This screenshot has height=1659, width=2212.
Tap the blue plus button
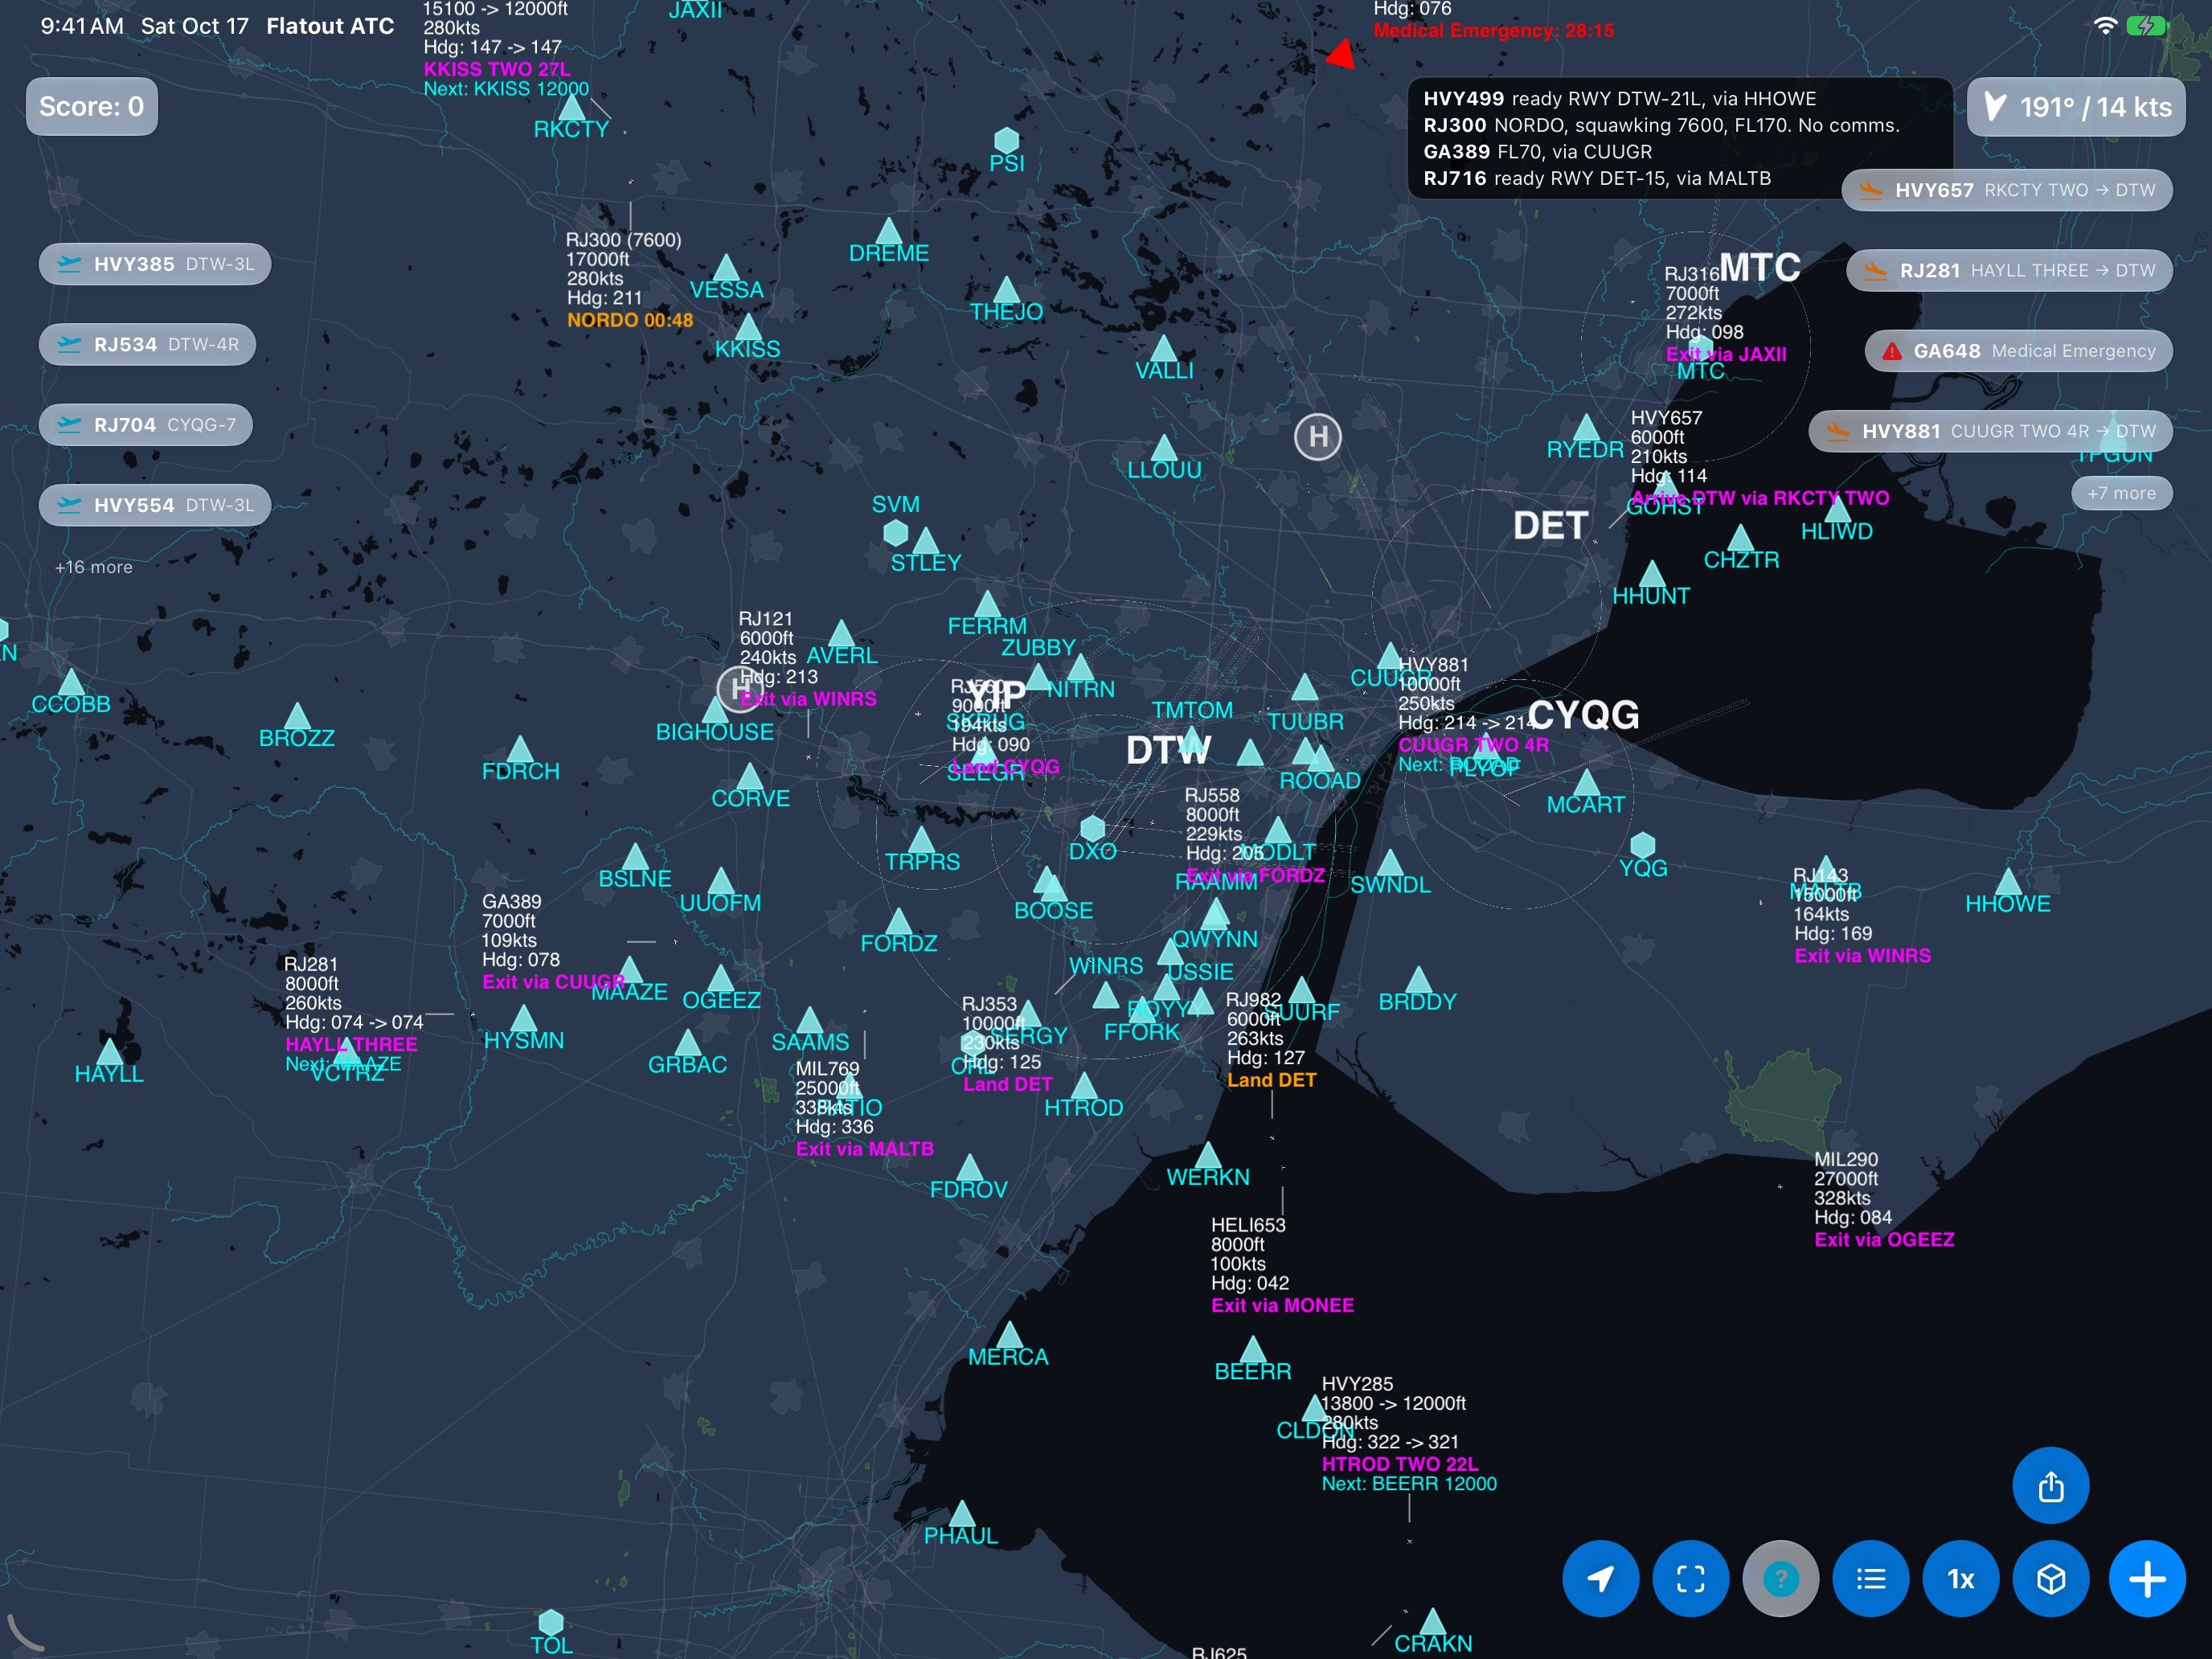point(2147,1579)
